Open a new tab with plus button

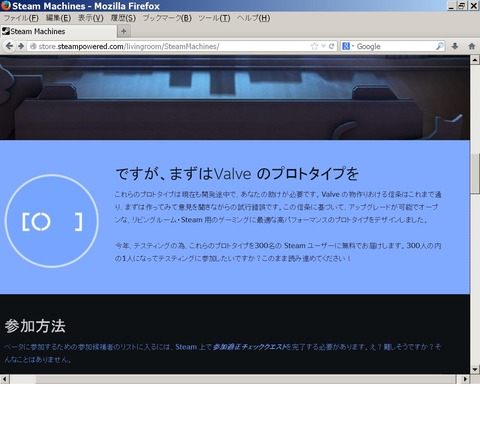pyautogui.click(x=124, y=31)
